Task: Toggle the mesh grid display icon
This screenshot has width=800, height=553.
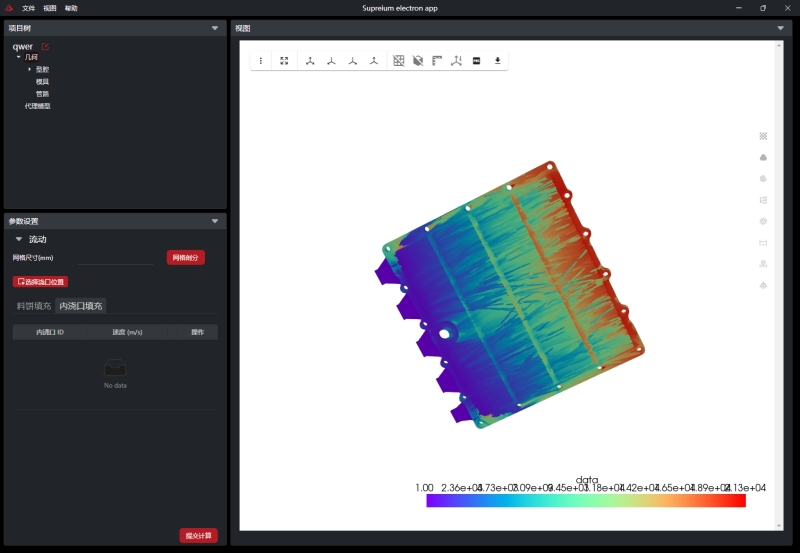Action: [x=399, y=61]
